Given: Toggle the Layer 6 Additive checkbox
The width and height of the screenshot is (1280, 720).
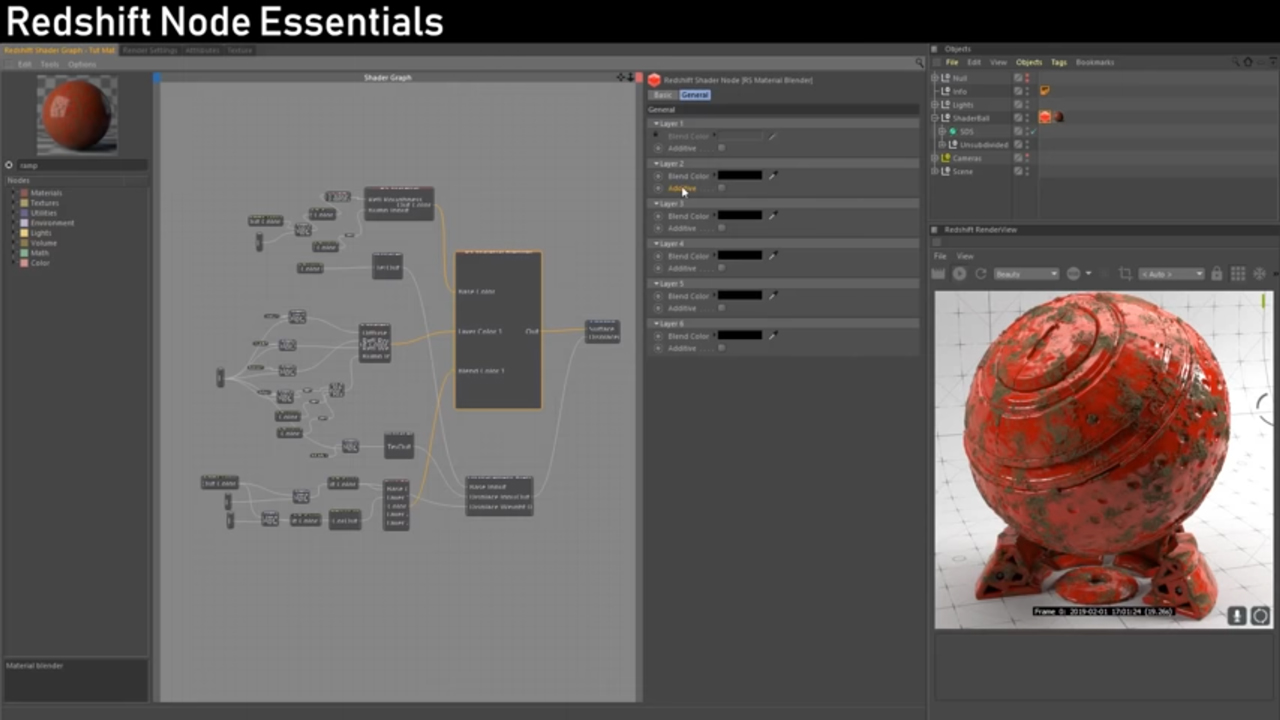Looking at the screenshot, I should click(721, 348).
